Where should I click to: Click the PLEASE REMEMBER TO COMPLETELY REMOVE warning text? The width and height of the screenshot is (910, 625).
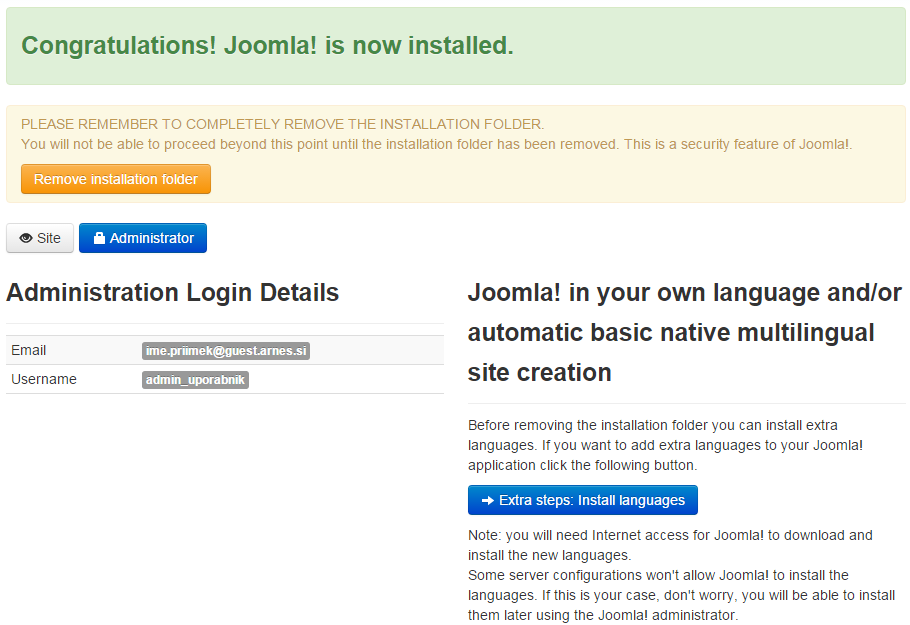283,124
